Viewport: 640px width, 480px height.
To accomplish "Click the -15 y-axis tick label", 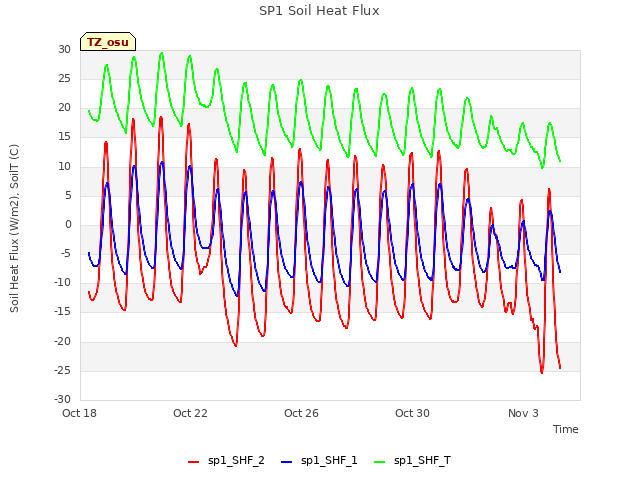I will pos(62,312).
